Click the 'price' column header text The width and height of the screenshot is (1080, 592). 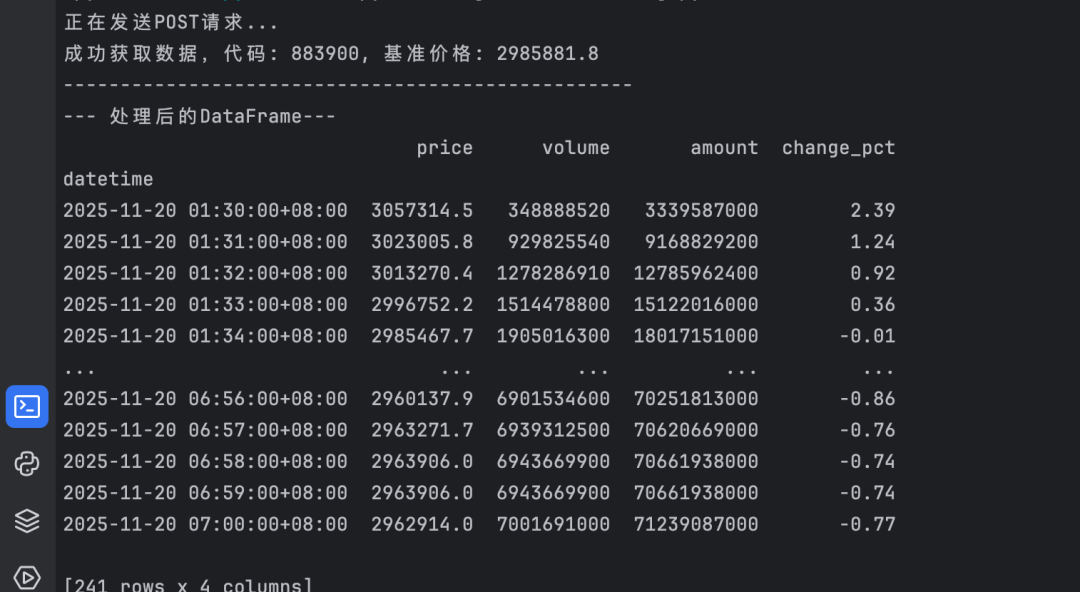point(445,148)
